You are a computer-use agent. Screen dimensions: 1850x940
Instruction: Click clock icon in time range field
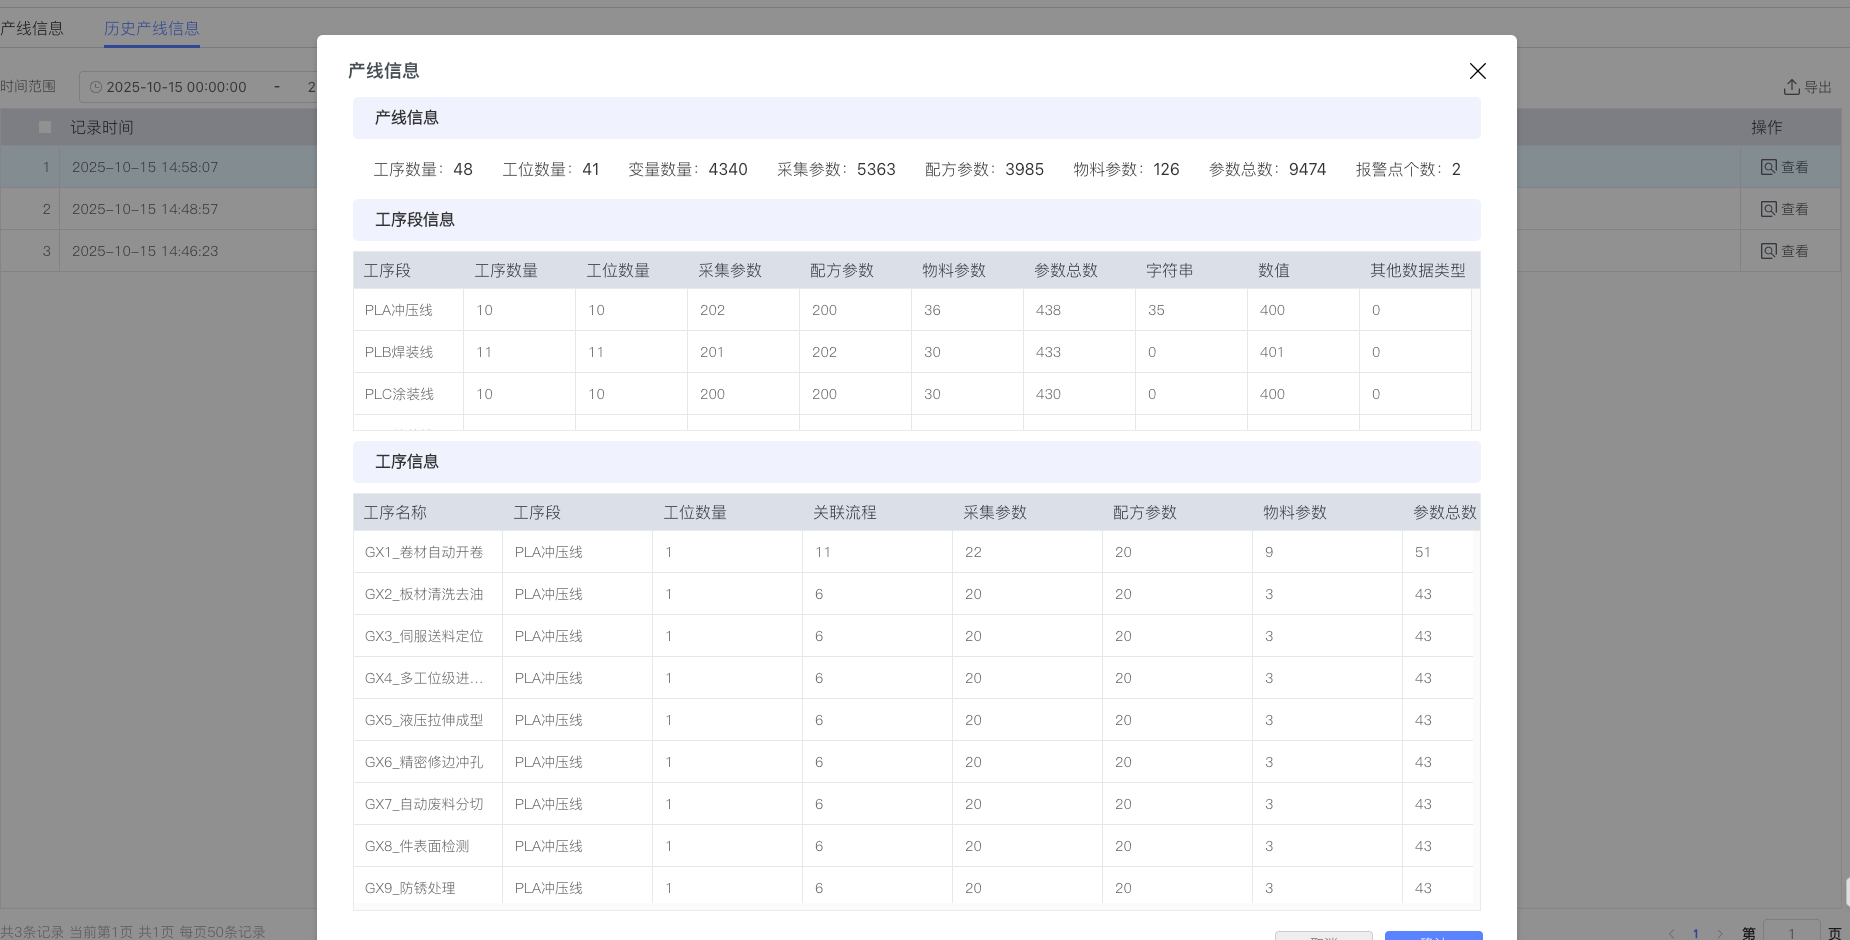click(96, 87)
